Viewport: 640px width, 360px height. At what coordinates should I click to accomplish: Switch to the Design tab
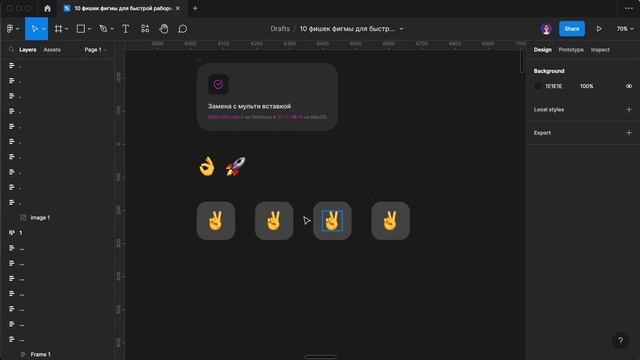(x=542, y=50)
